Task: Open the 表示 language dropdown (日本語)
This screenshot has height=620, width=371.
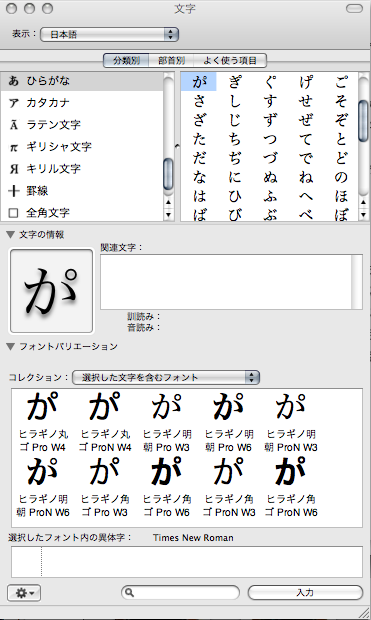Action: [x=110, y=34]
